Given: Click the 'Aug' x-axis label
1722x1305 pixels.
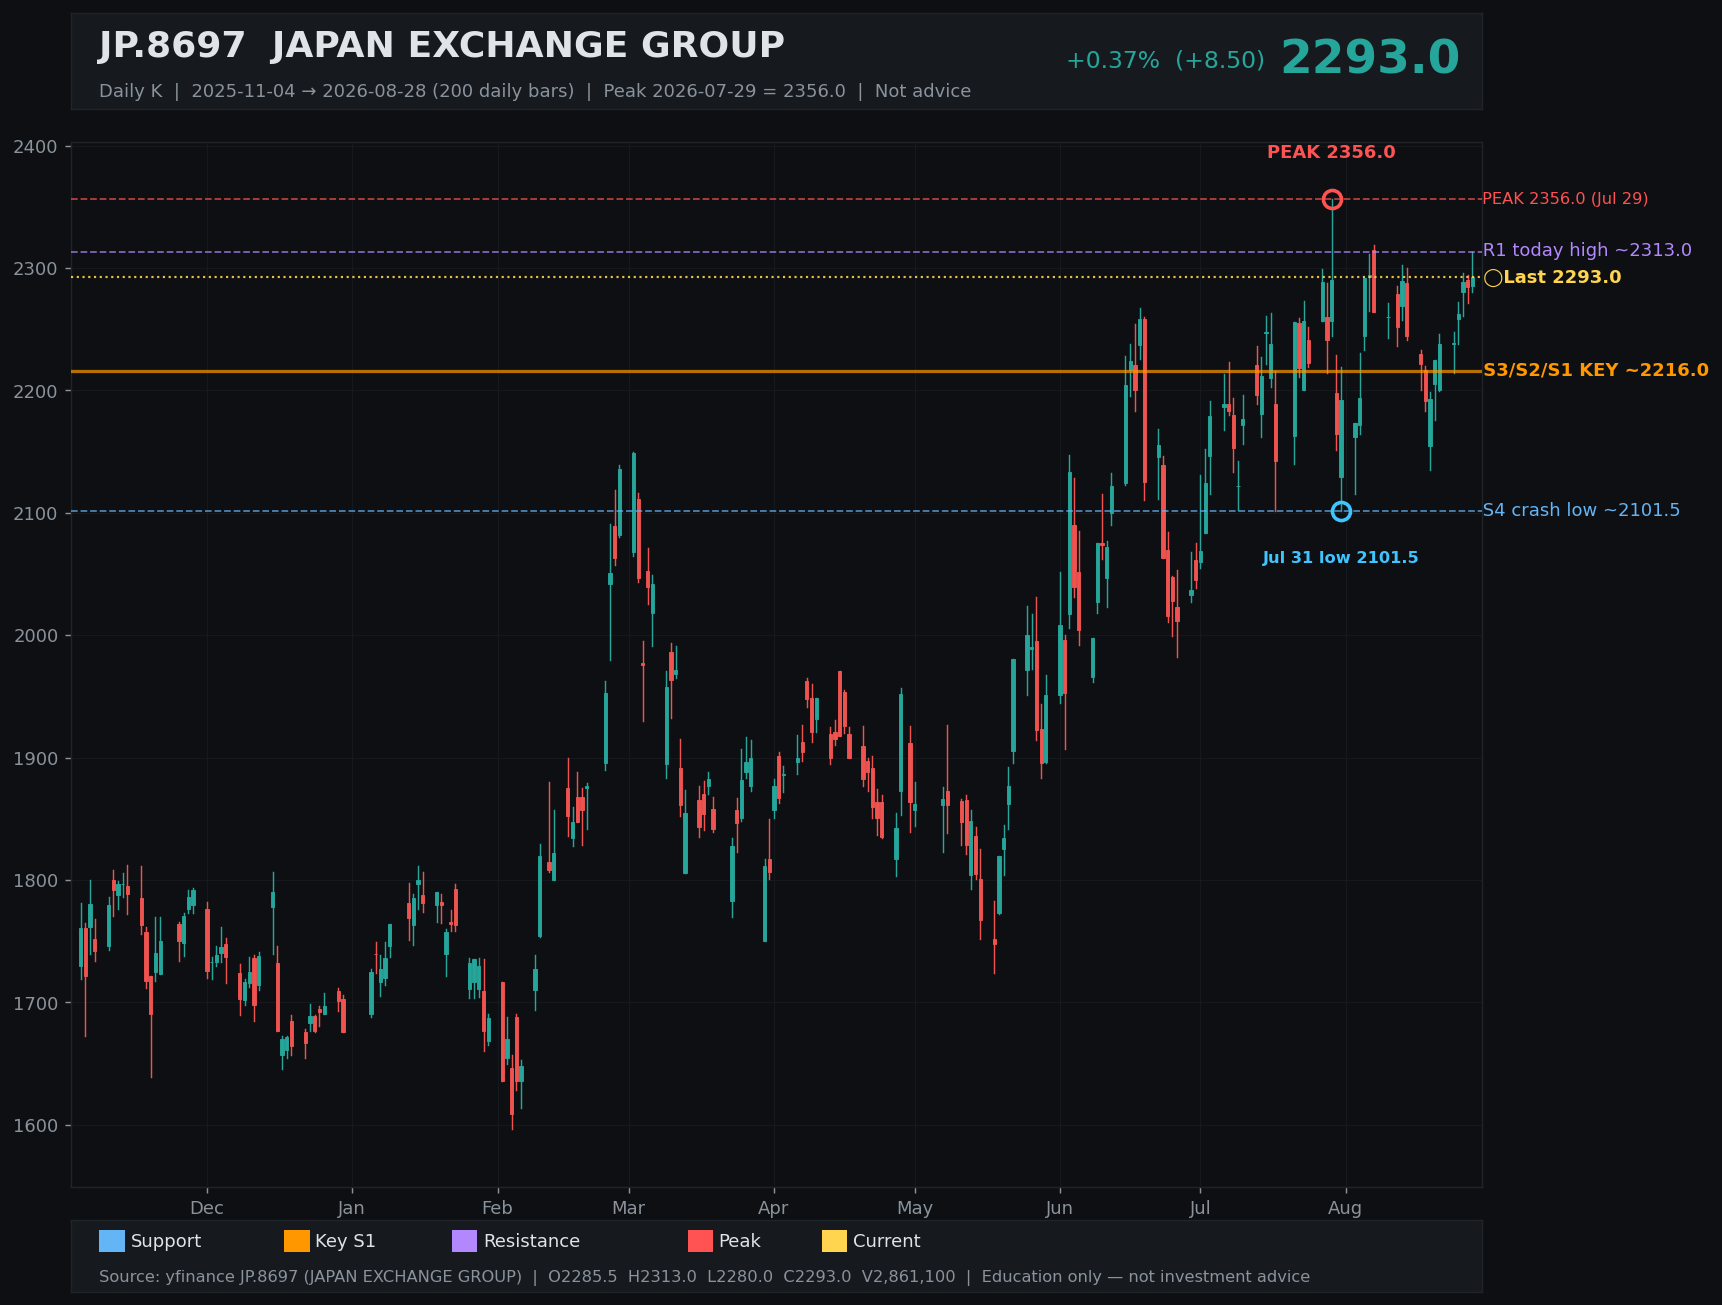Looking at the screenshot, I should pyautogui.click(x=1345, y=1208).
